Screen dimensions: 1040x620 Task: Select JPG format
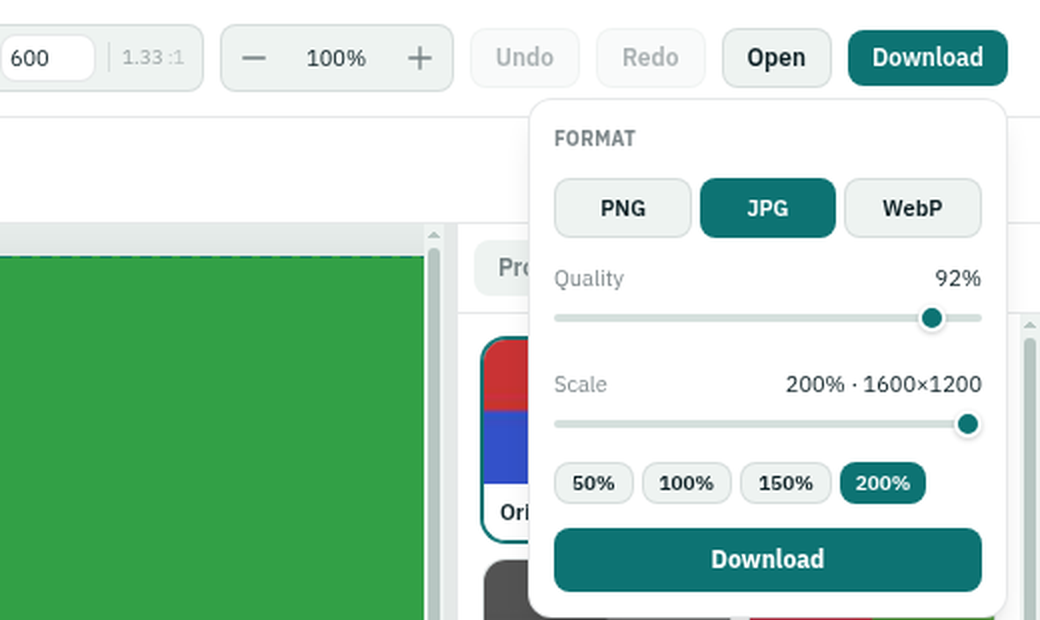tap(767, 208)
